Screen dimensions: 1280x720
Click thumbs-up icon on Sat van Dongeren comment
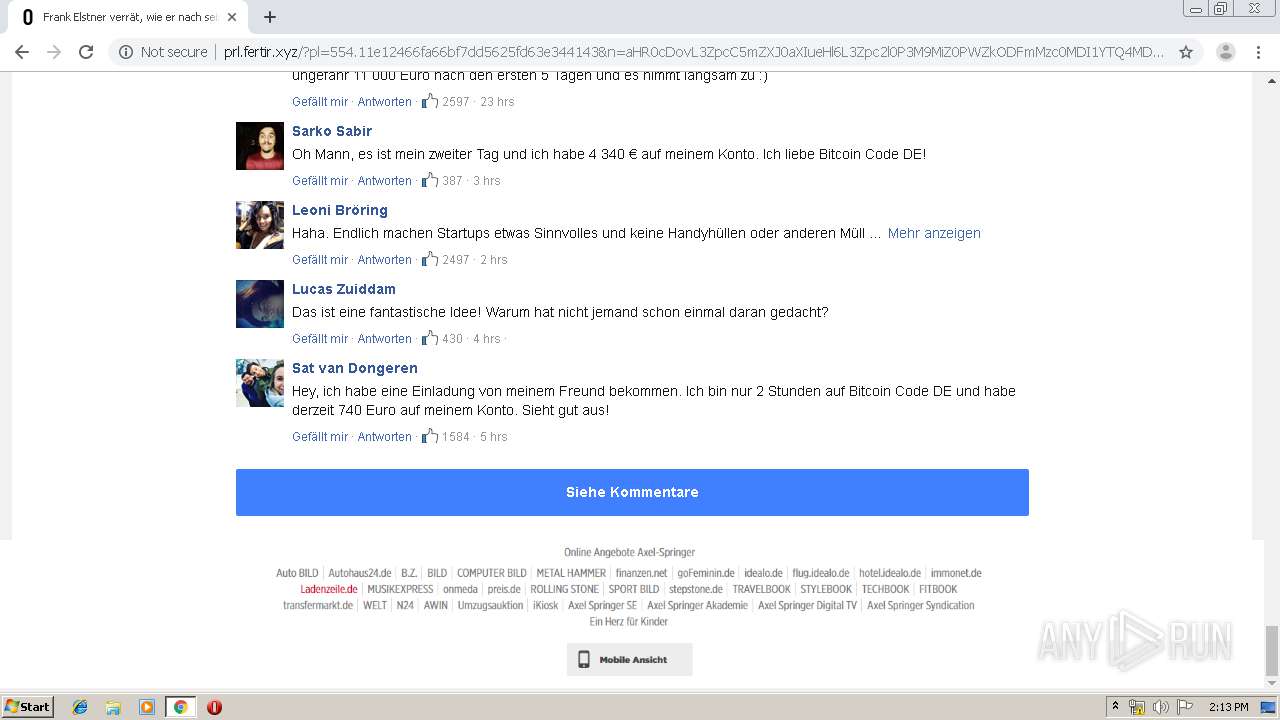(430, 436)
